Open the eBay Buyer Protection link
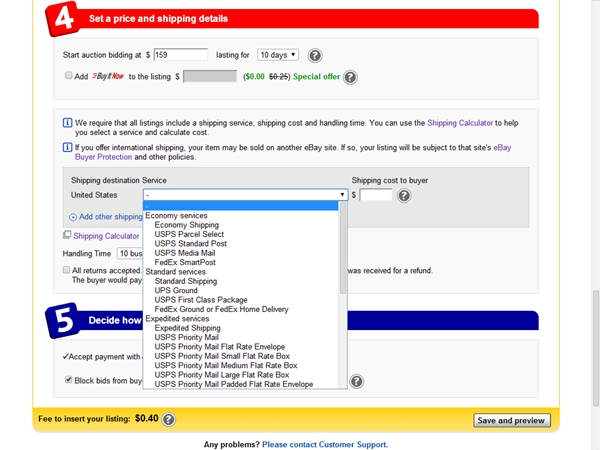 tap(293, 152)
